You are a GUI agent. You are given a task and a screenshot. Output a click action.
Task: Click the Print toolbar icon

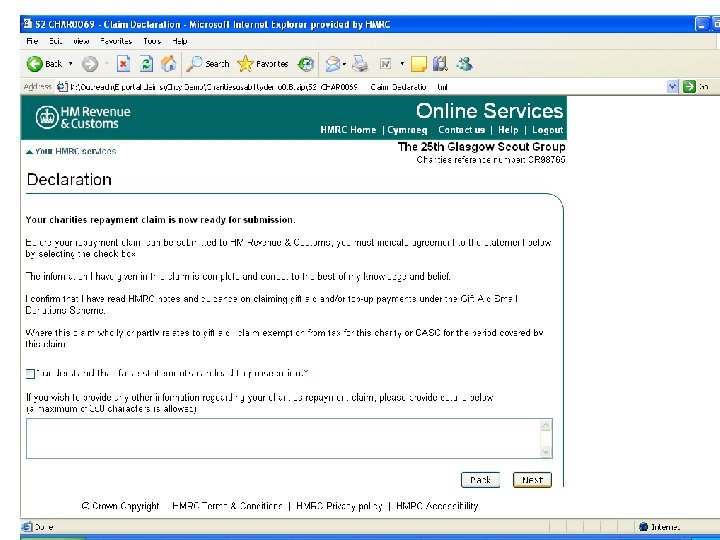(360, 64)
